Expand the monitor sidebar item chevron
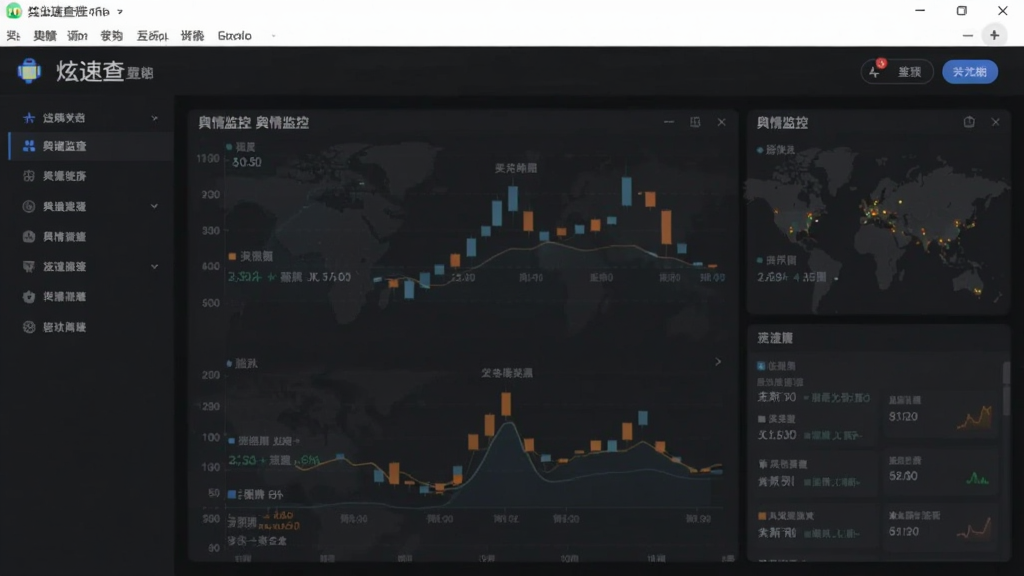 tap(155, 266)
